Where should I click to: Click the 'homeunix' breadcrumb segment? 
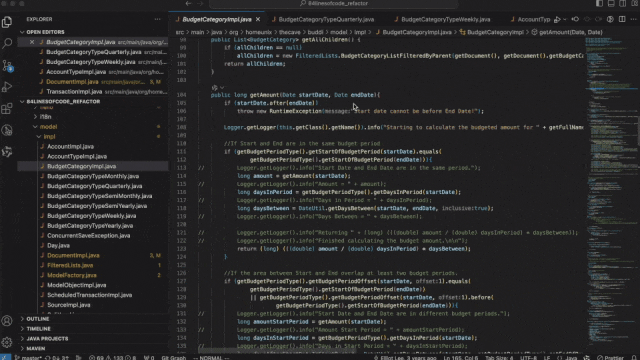coord(259,32)
